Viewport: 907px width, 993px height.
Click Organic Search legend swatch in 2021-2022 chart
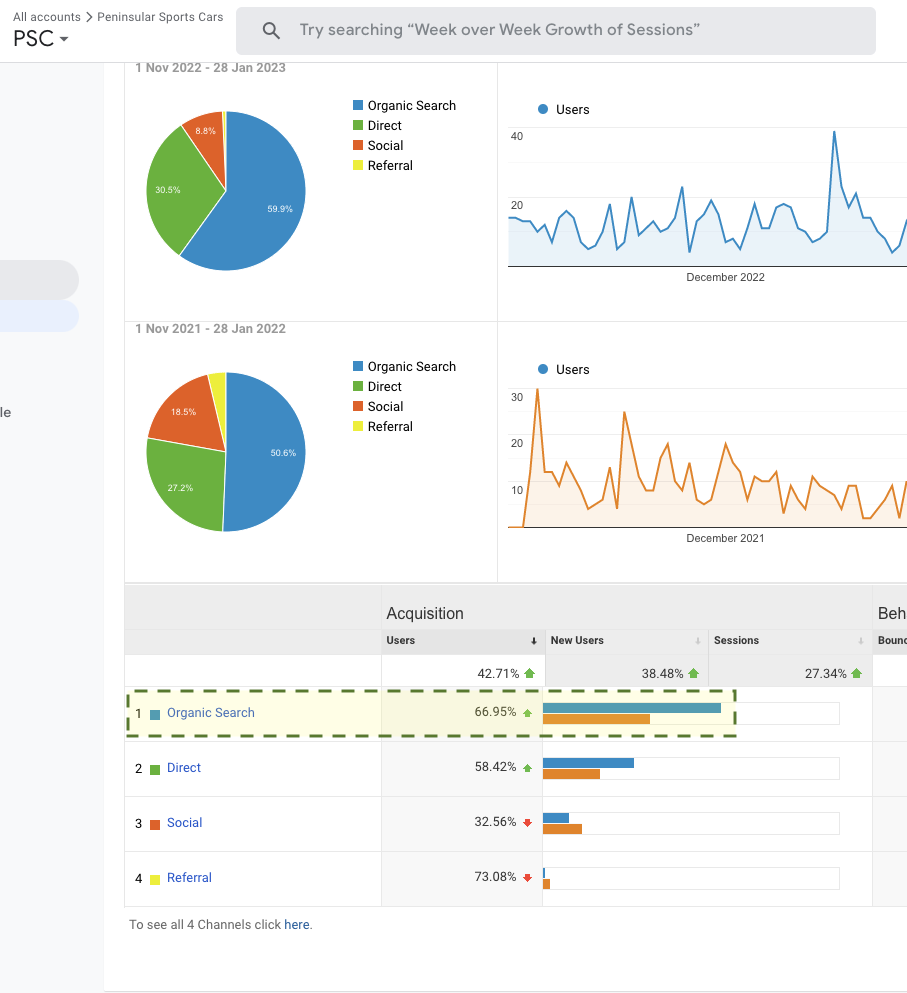click(x=358, y=366)
